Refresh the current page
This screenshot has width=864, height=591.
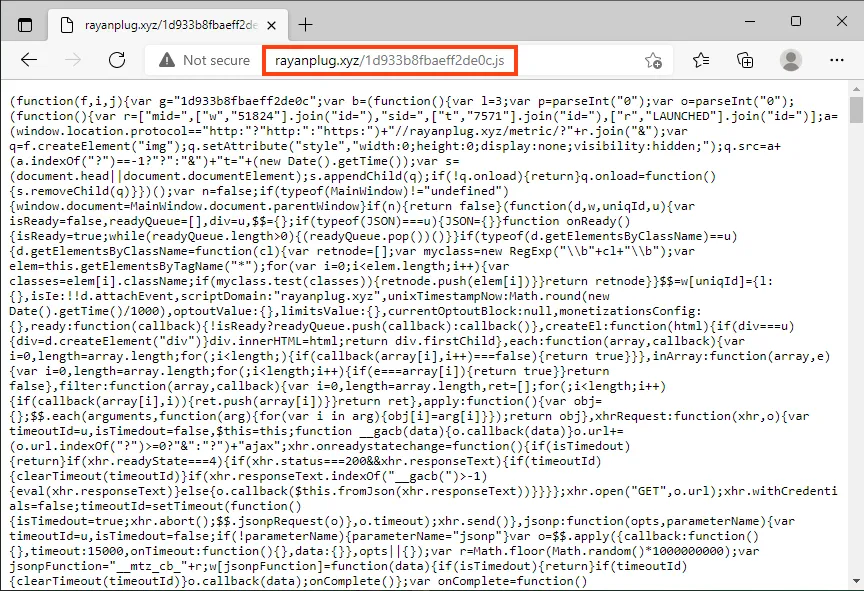117,60
